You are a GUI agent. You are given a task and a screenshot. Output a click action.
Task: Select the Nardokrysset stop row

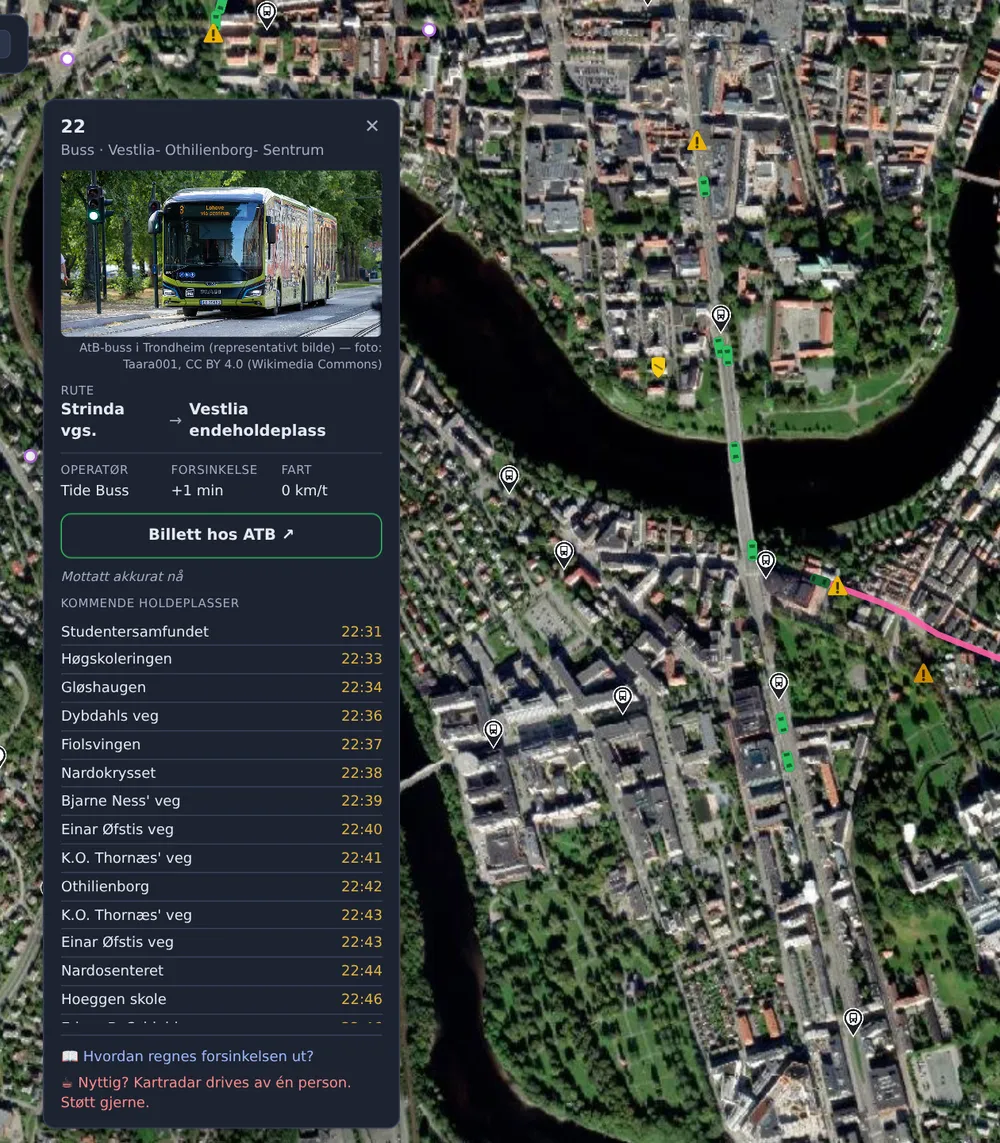(x=221, y=773)
